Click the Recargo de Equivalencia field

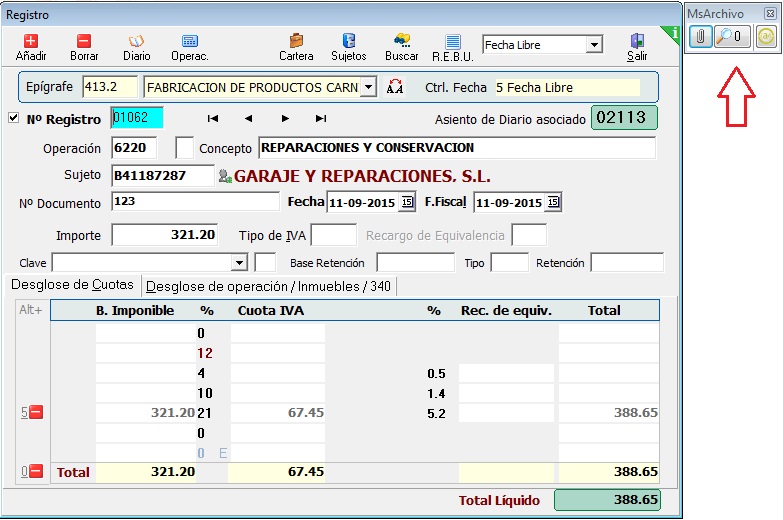pyautogui.click(x=529, y=235)
